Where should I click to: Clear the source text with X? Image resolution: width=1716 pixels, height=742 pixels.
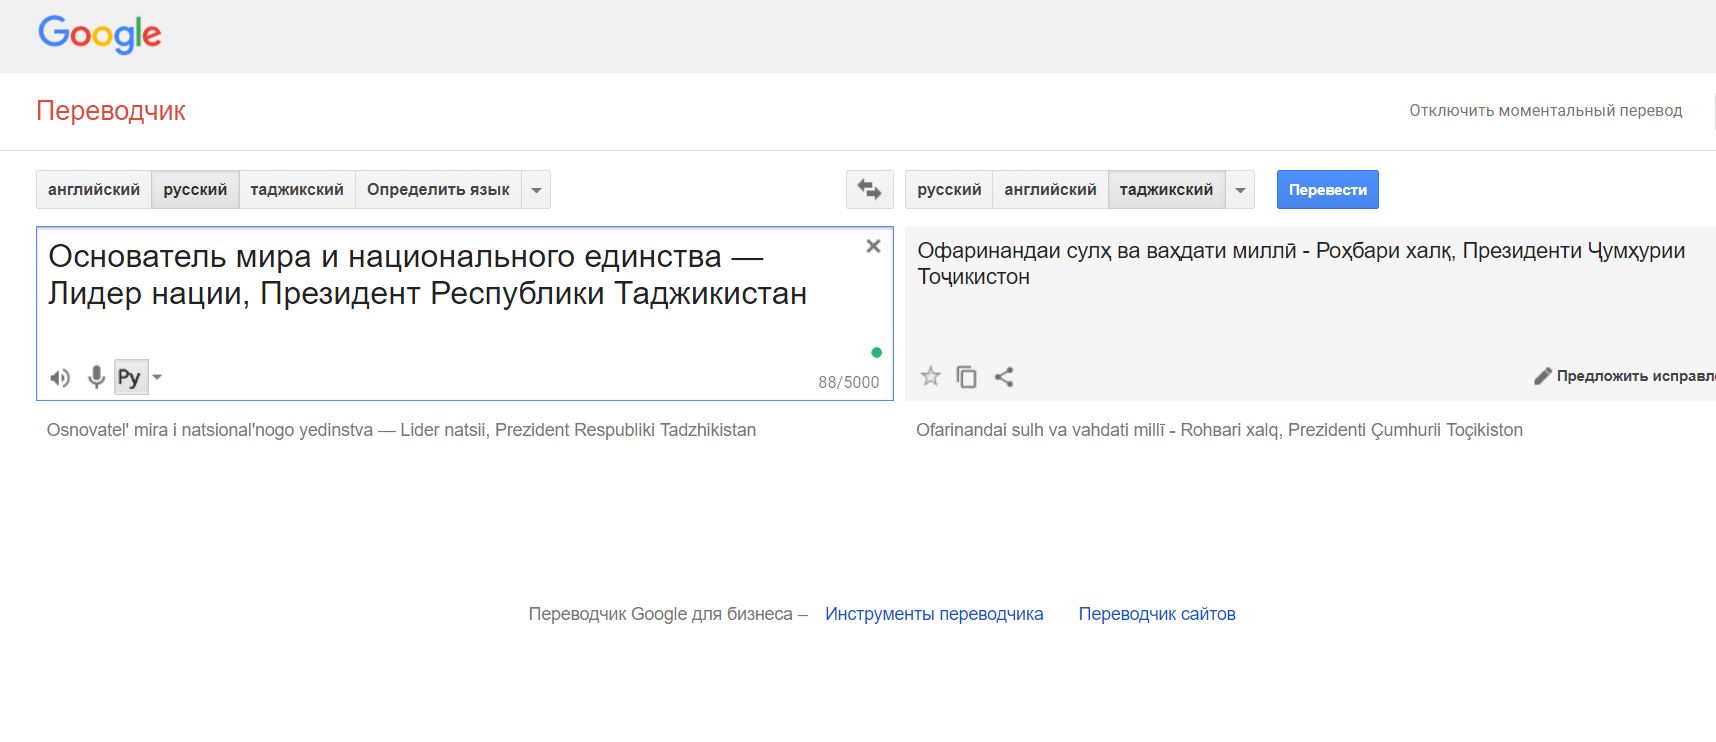[873, 246]
